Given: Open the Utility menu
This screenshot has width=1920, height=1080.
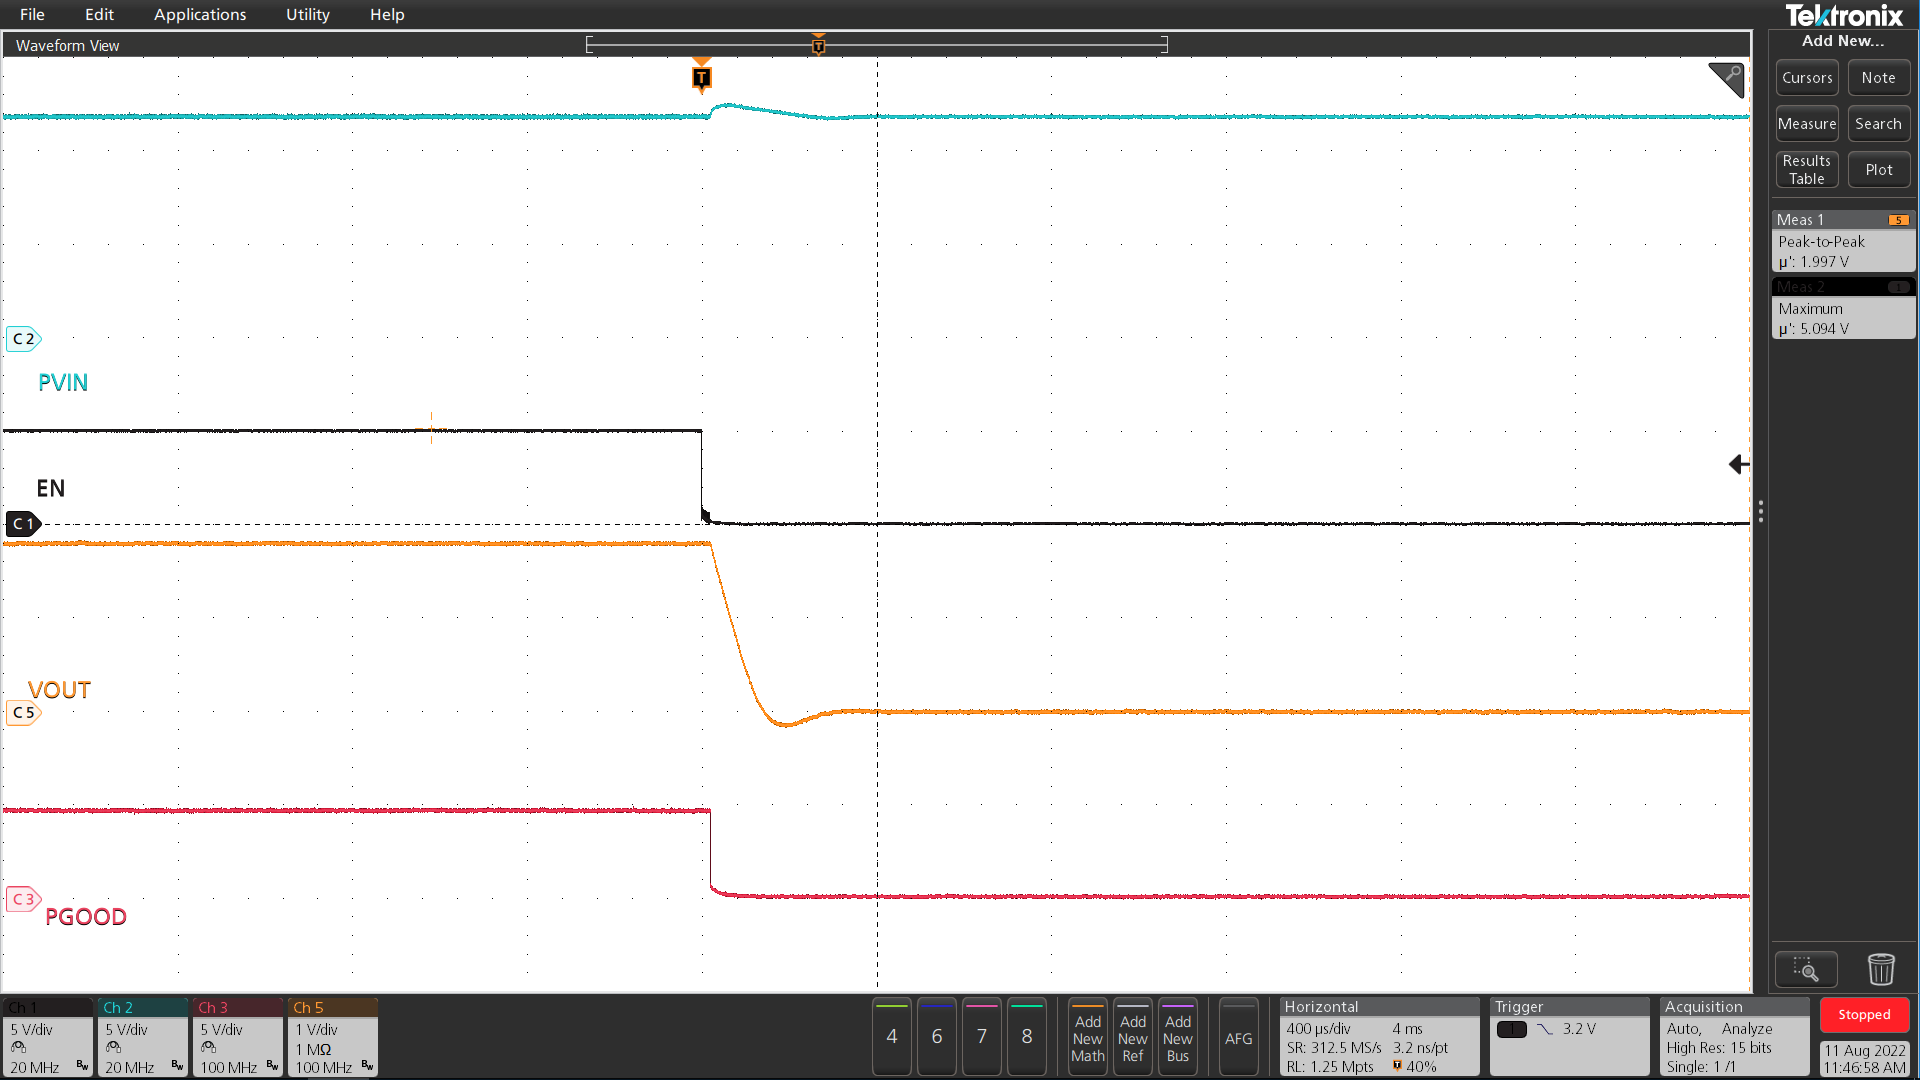Looking at the screenshot, I should 306,14.
